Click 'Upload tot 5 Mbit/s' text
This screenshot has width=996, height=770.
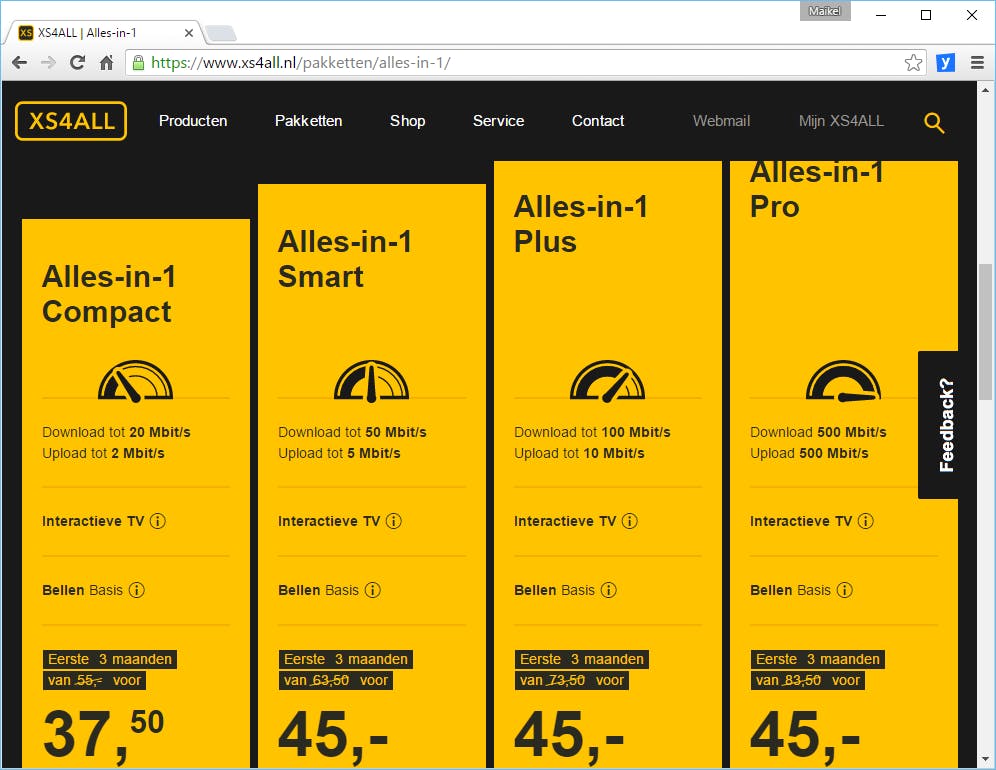click(339, 453)
